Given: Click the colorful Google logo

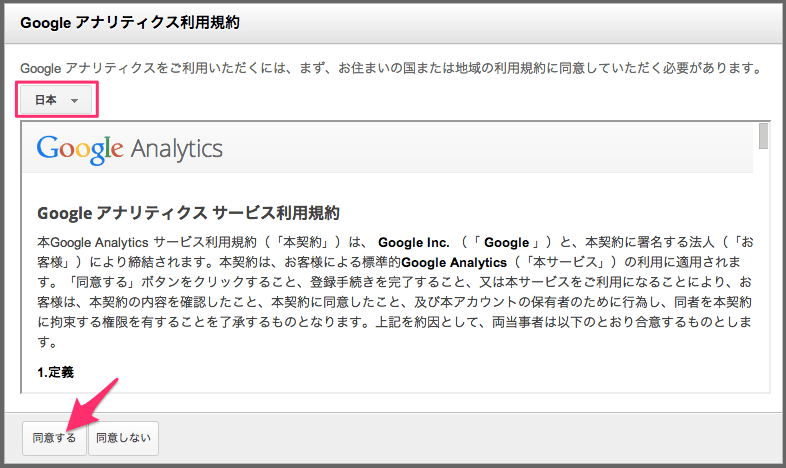Looking at the screenshot, I should [80, 149].
